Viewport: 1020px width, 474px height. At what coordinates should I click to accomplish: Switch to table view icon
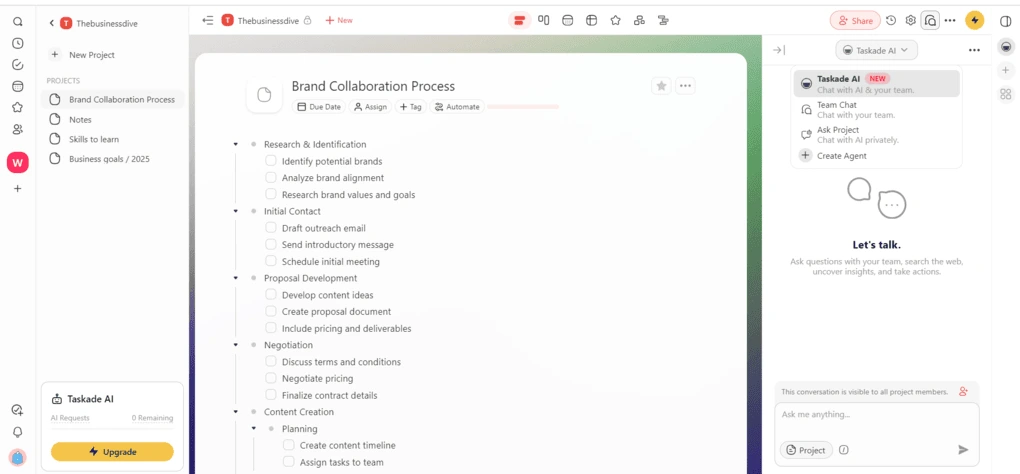click(591, 20)
